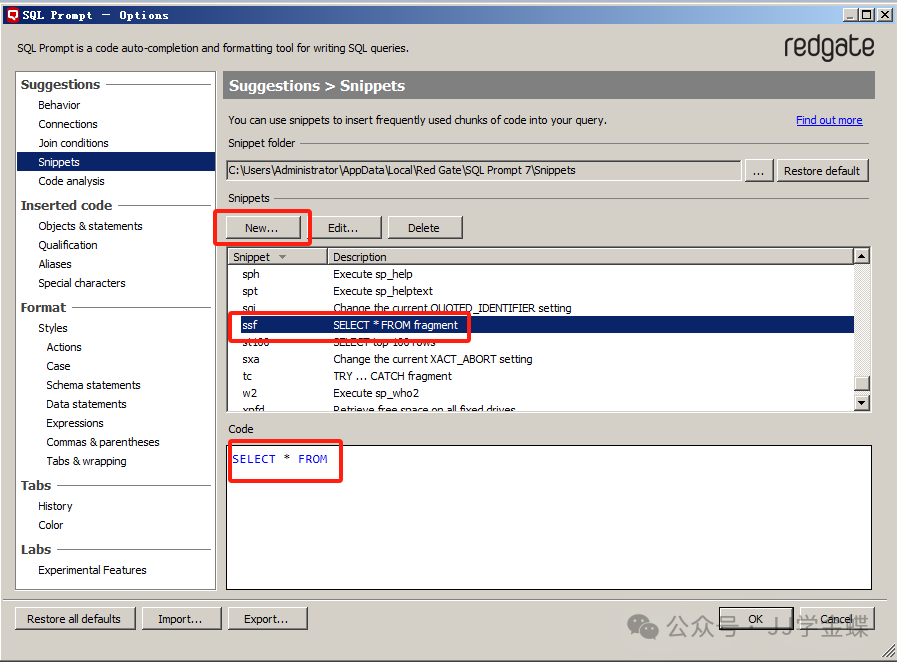Screen dimensions: 897x662
Task: Click the snippet list scroll-up arrow
Action: pyautogui.click(x=862, y=256)
